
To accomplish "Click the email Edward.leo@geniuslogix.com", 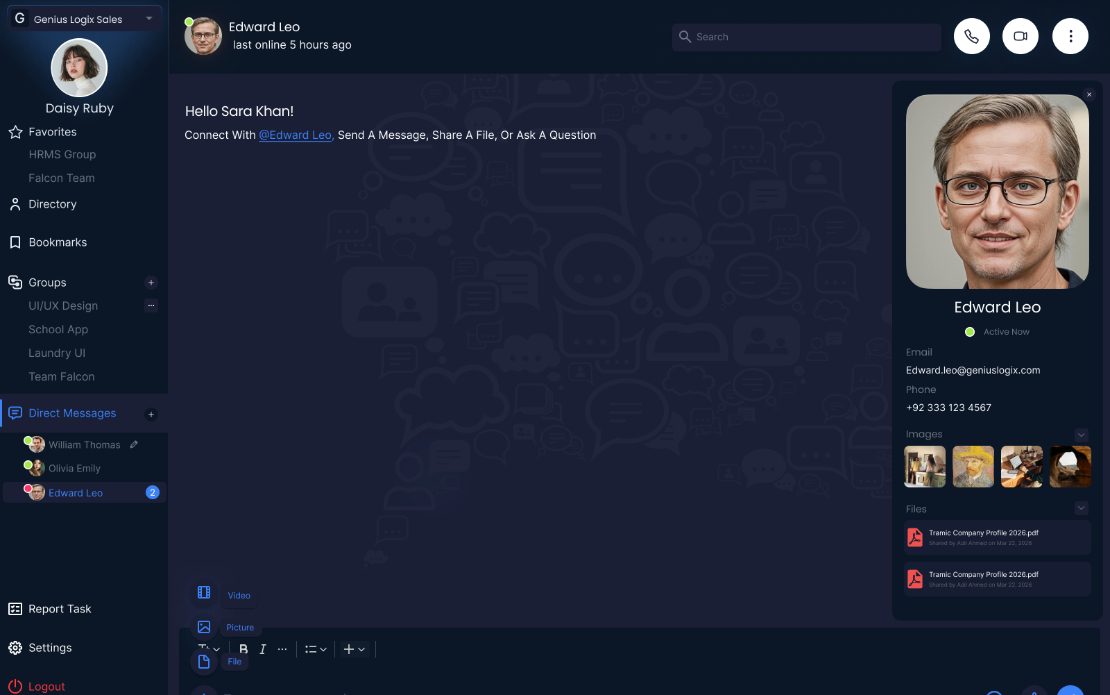I will pos(973,370).
